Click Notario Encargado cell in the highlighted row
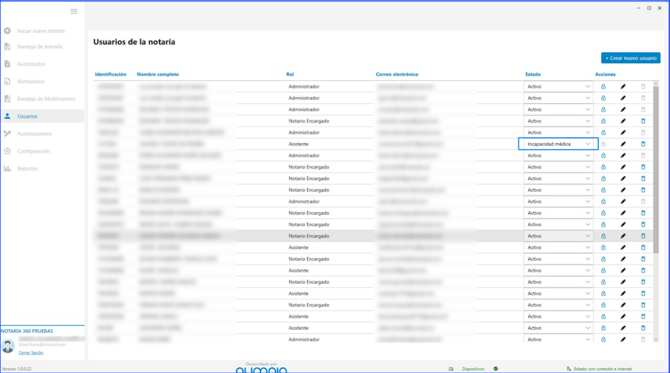The width and height of the screenshot is (670, 373). pos(309,236)
